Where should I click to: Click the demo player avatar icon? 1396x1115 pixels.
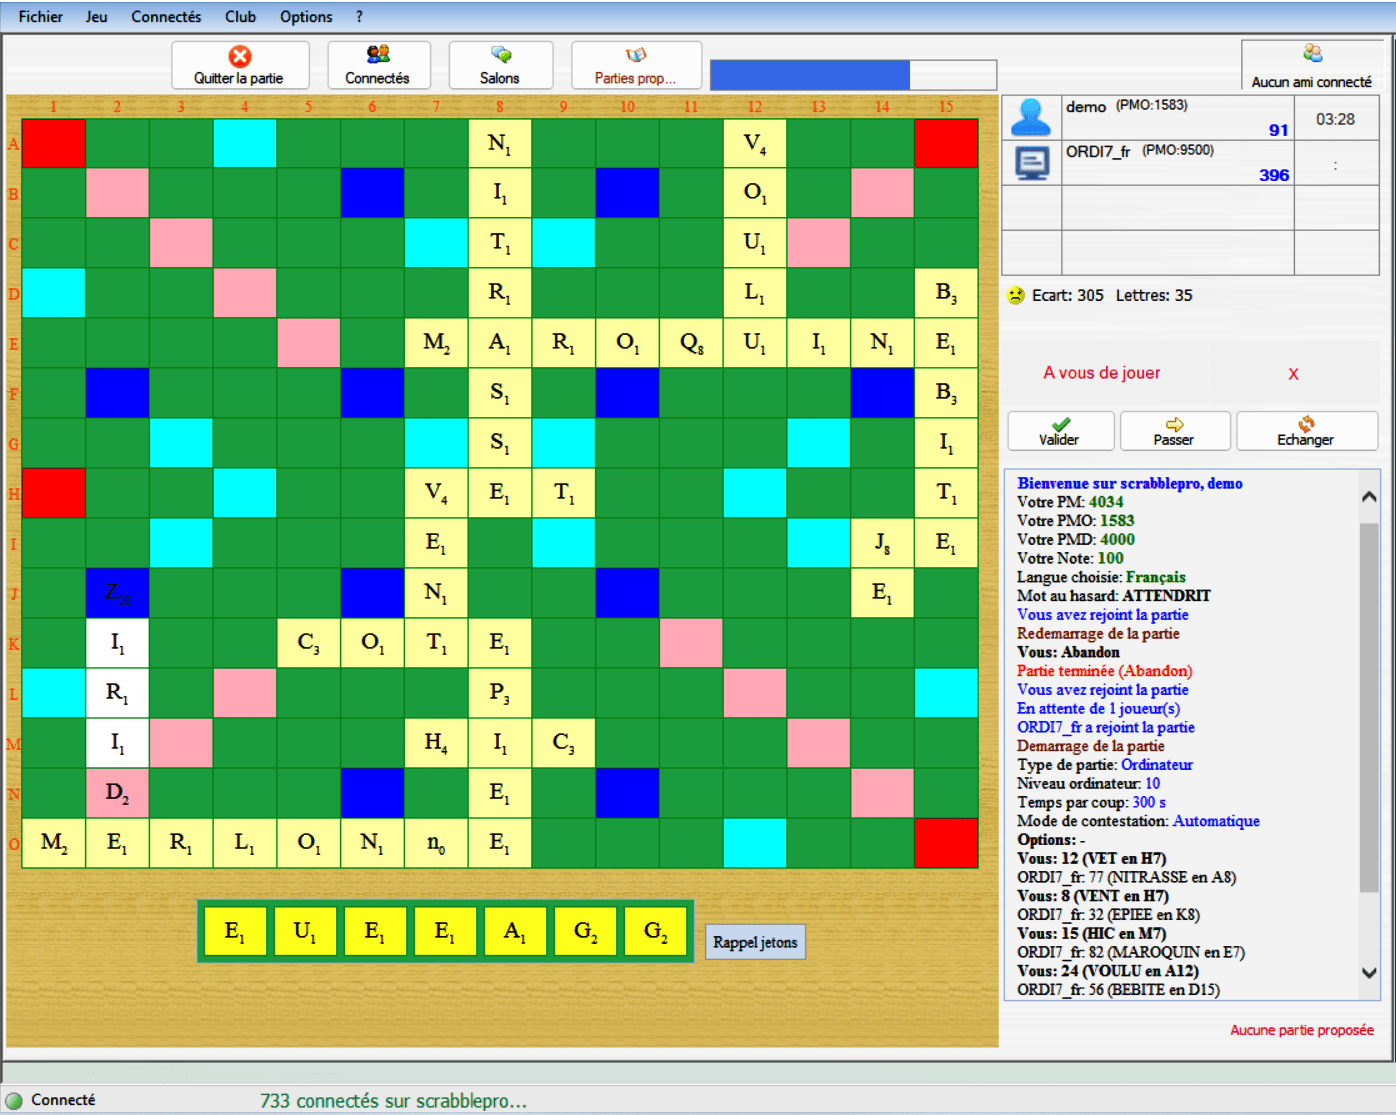1031,117
